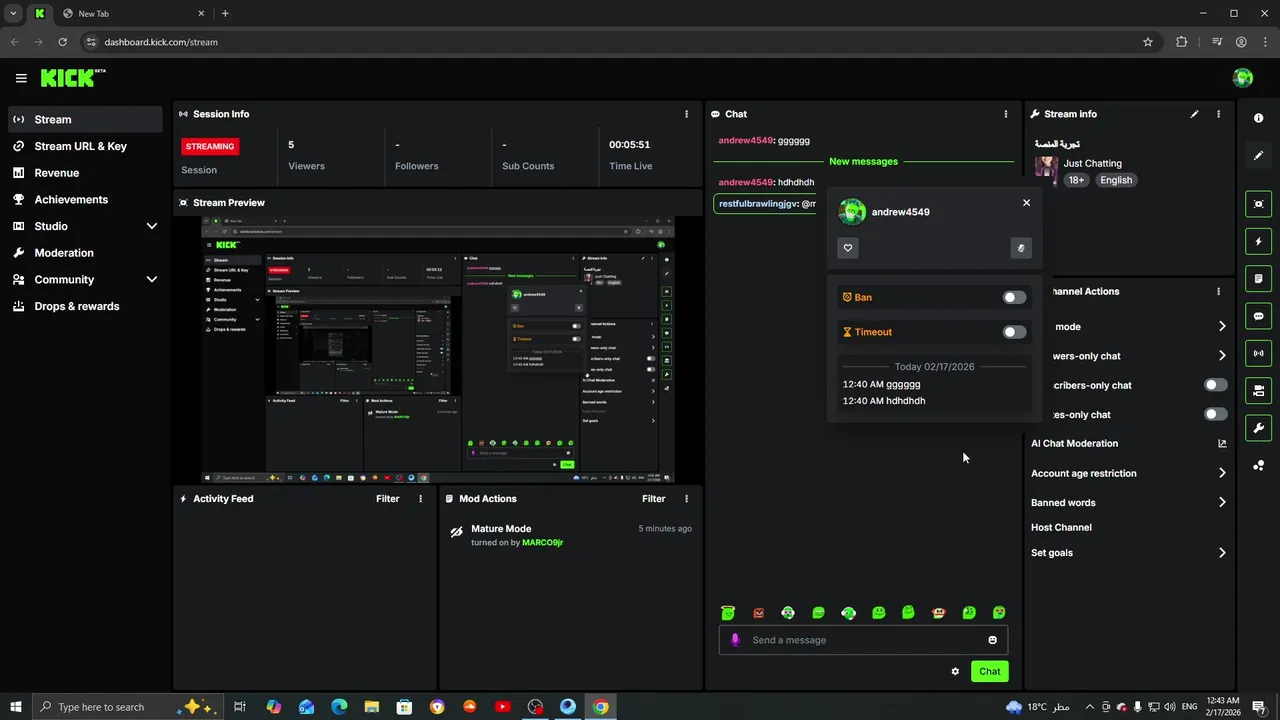1280x720 pixels.
Task: Open Activity Feed Filter dropdown
Action: pos(387,499)
